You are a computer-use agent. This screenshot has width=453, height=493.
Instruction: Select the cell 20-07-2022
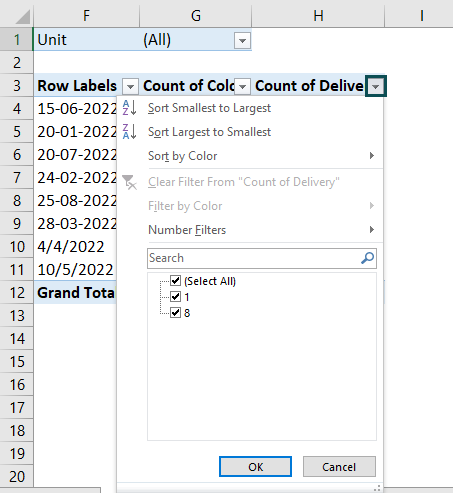[75, 155]
